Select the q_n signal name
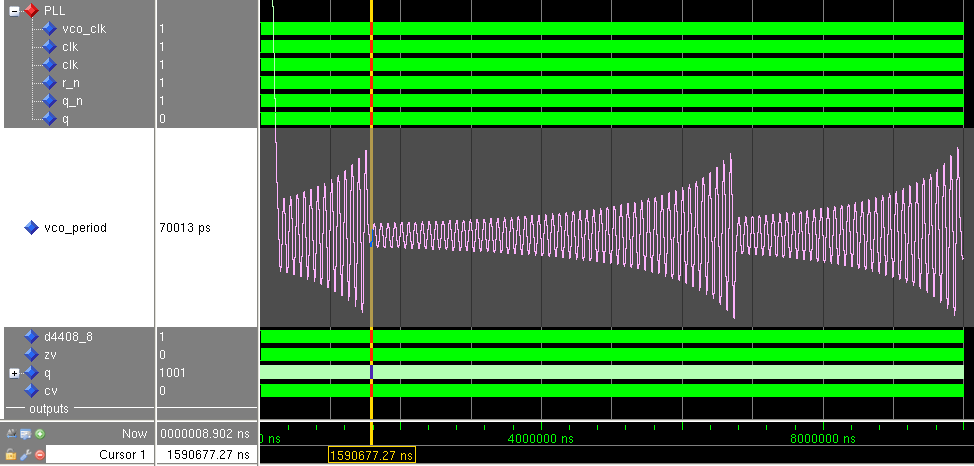 (72, 101)
